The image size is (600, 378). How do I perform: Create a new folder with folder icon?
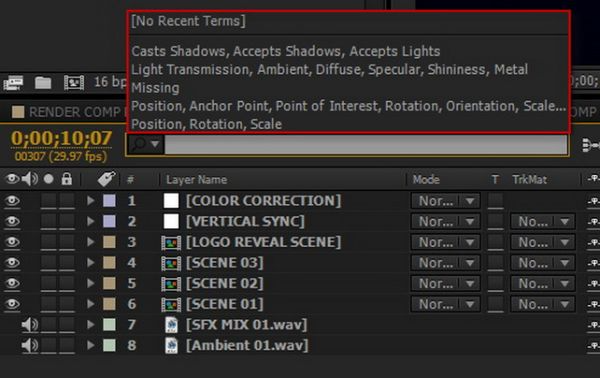coord(43,83)
